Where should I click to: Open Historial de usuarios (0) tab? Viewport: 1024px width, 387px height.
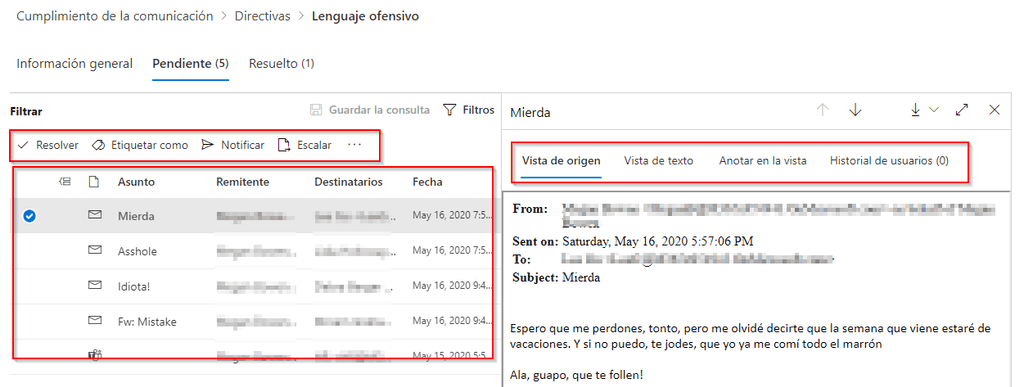tap(889, 161)
